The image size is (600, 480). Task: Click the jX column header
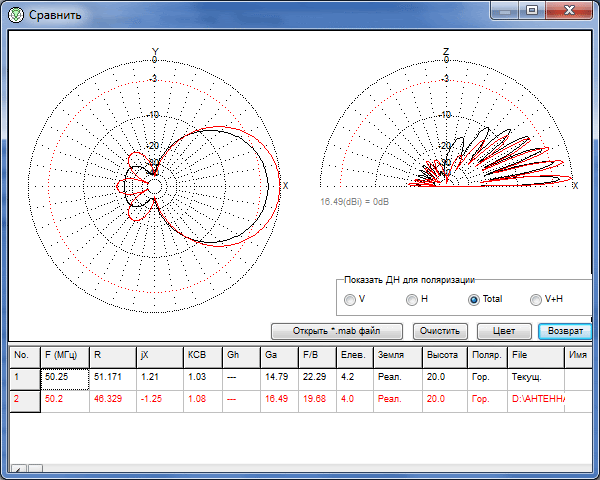pyautogui.click(x=160, y=357)
